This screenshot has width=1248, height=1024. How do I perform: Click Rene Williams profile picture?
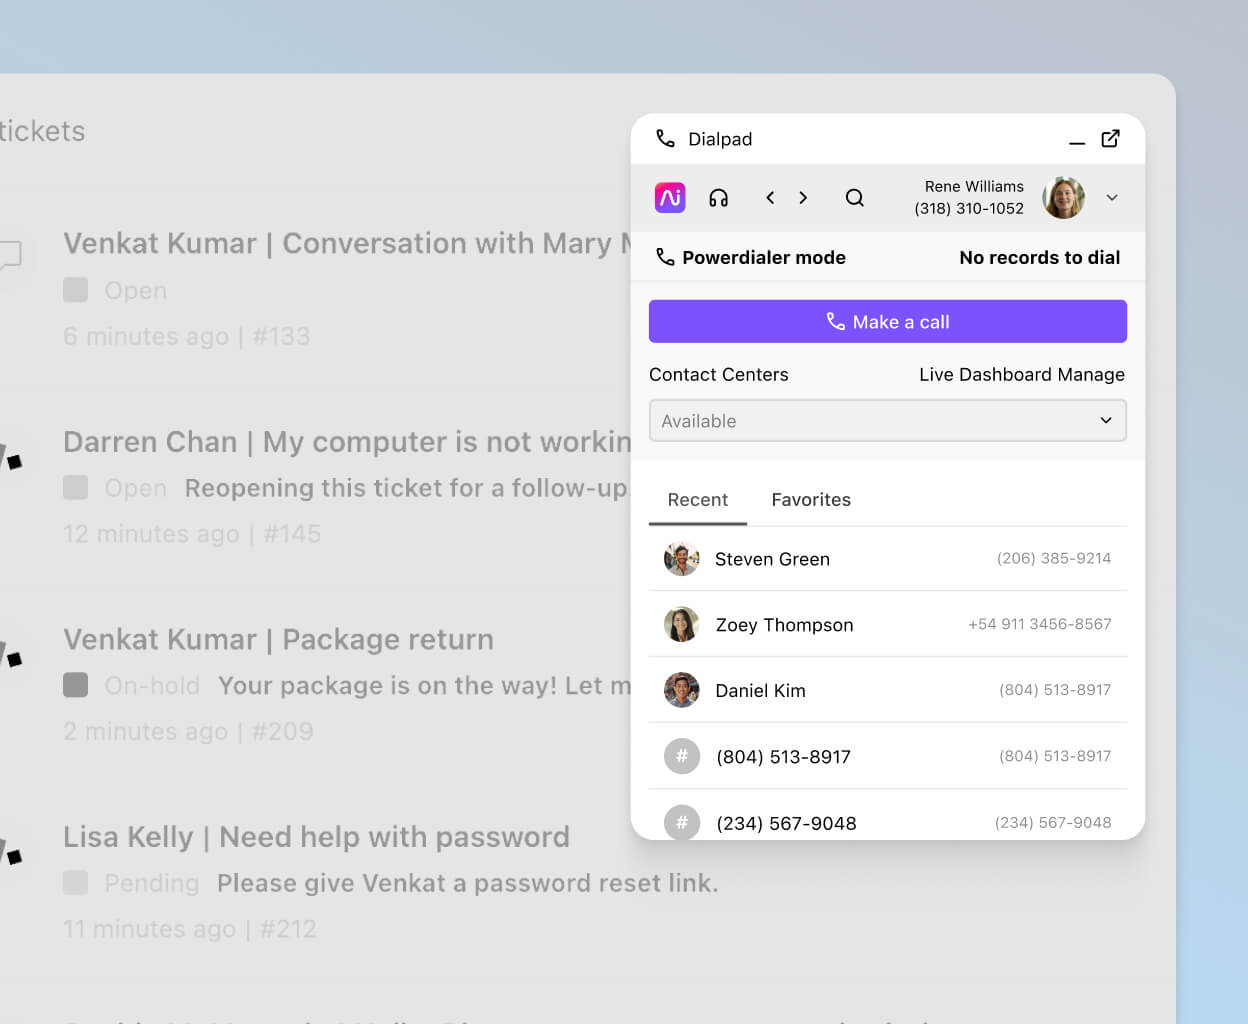tap(1063, 197)
